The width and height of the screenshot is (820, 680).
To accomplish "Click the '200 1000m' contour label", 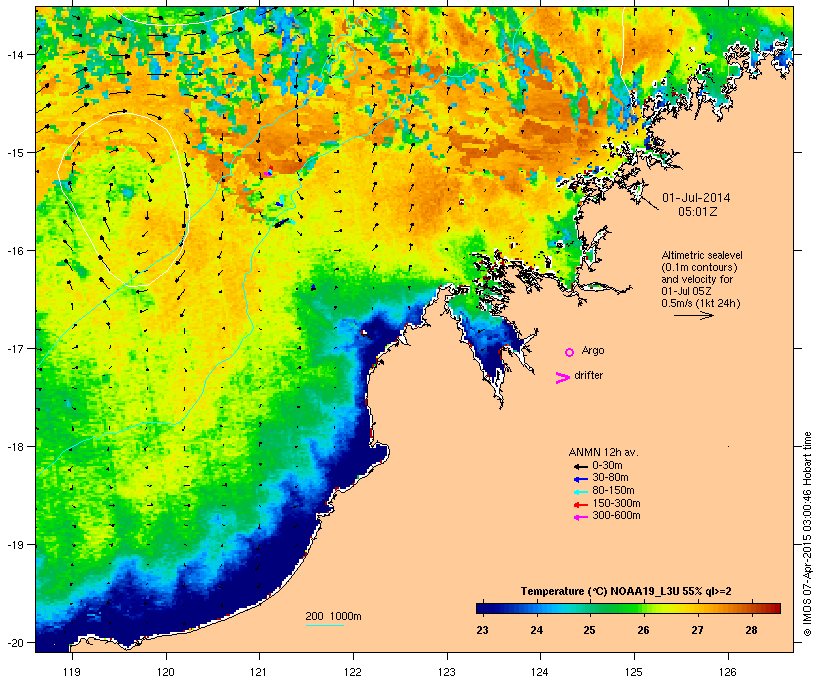I will [x=333, y=616].
